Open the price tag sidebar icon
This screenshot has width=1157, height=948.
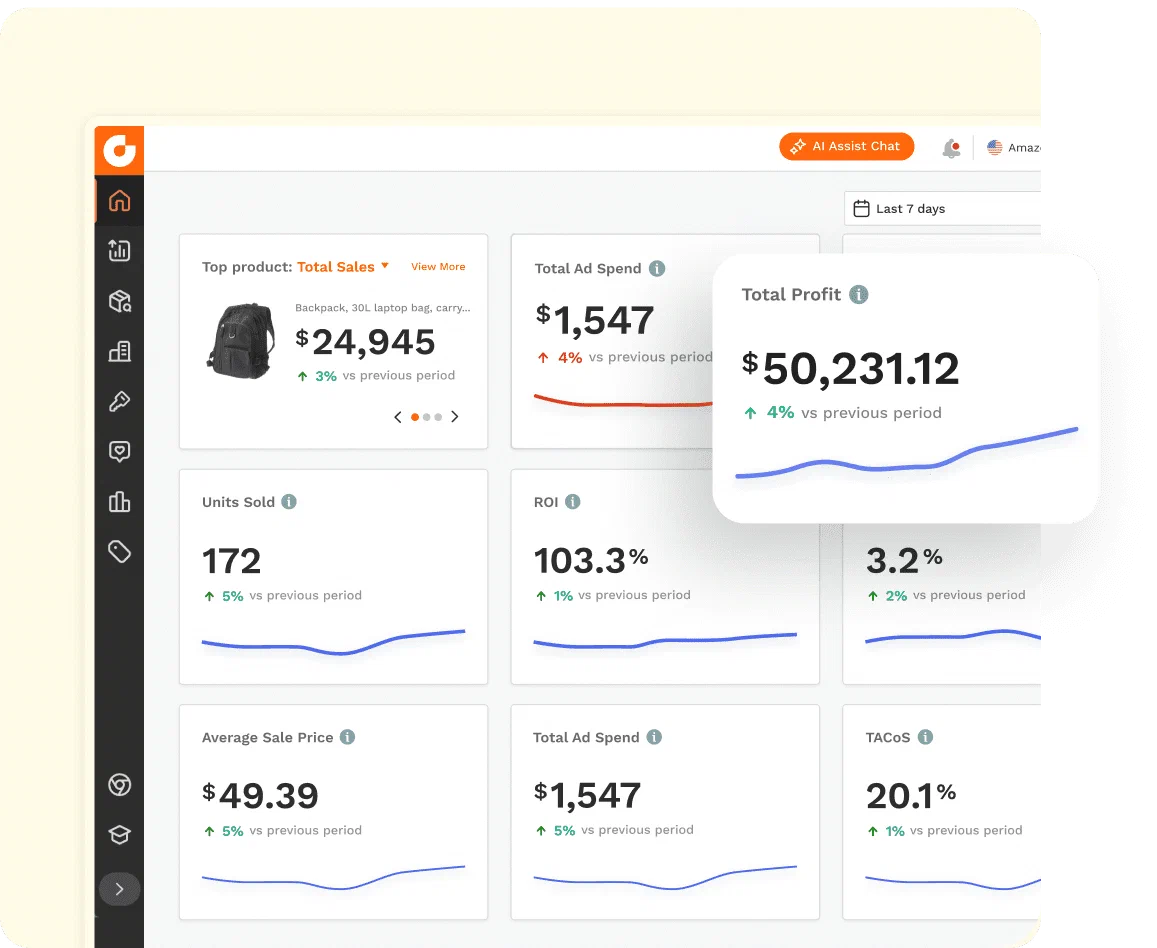click(x=120, y=551)
